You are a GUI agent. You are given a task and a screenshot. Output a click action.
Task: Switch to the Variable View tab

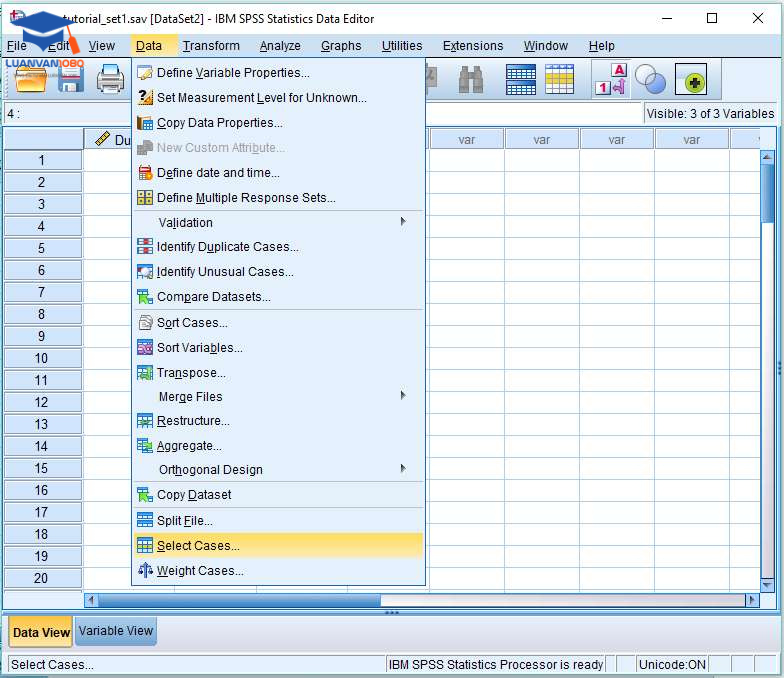[116, 631]
